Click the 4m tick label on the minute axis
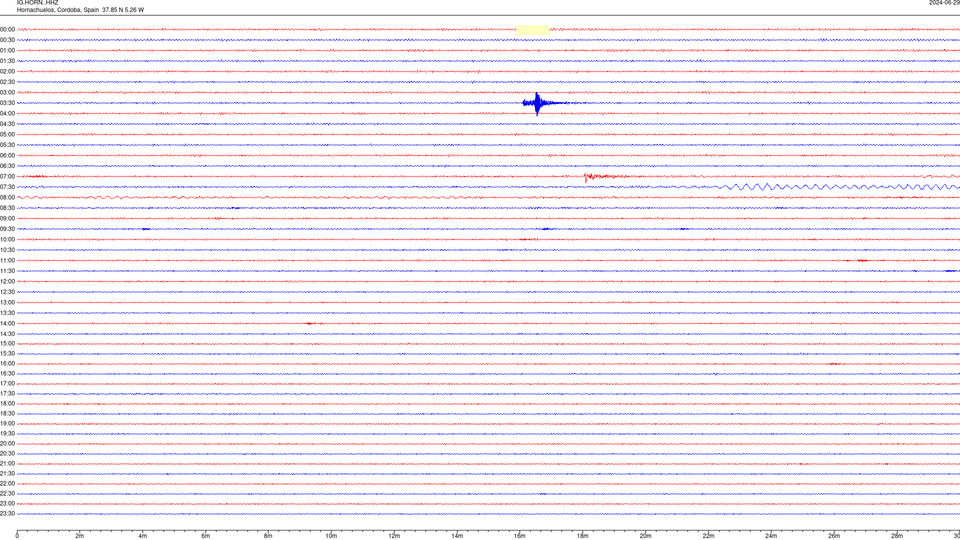This screenshot has height=540, width=960. [143, 536]
